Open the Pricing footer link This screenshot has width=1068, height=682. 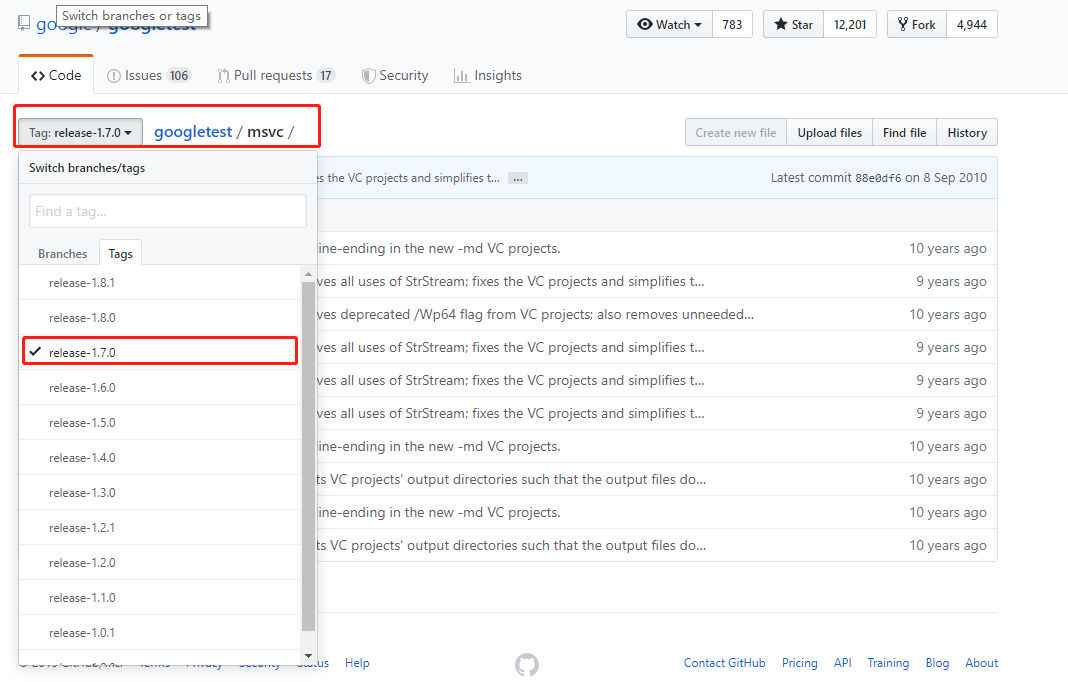[800, 663]
